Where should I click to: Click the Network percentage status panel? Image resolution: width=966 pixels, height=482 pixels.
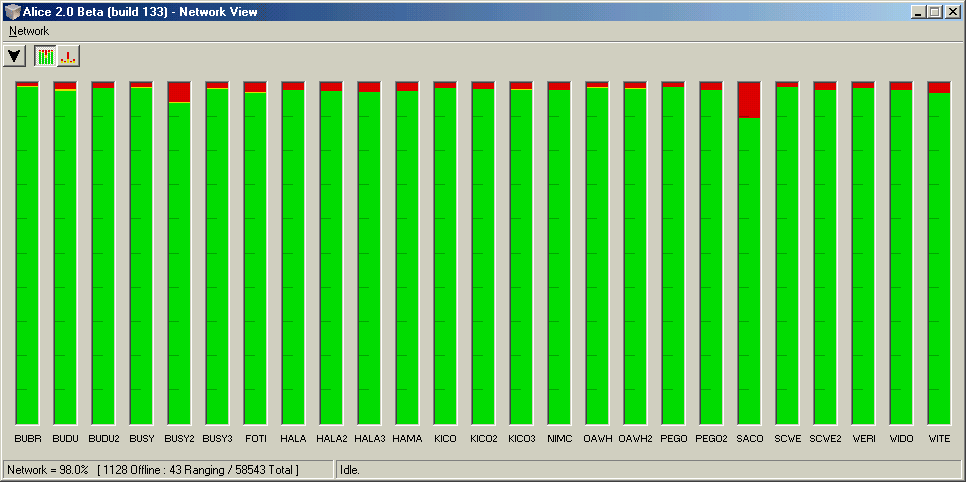pyautogui.click(x=168, y=469)
